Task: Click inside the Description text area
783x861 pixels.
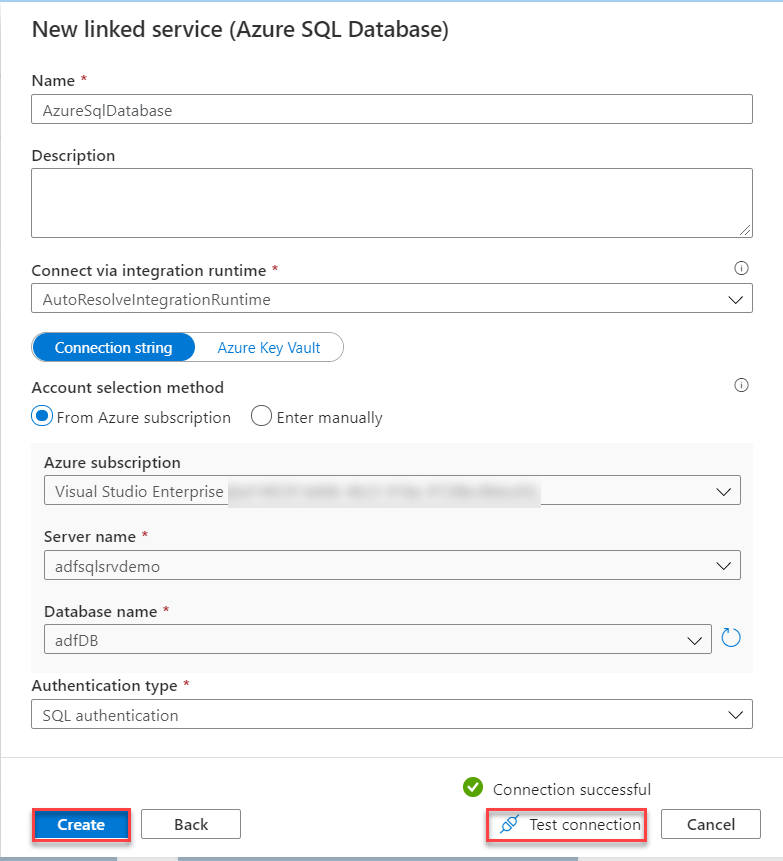Action: click(390, 200)
